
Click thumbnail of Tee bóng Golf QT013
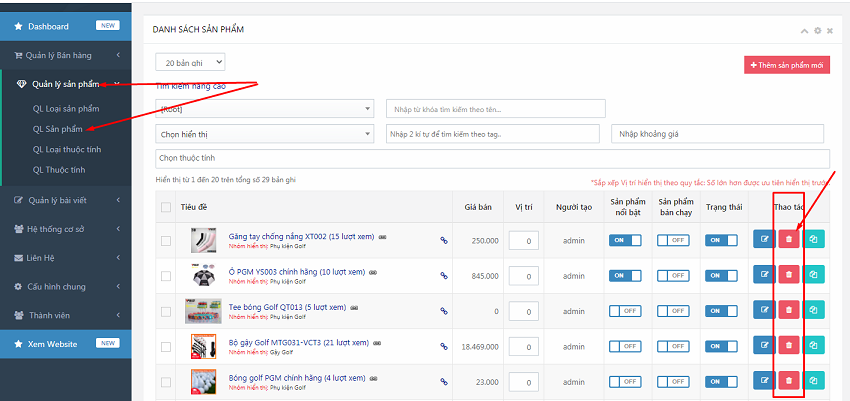coord(203,310)
